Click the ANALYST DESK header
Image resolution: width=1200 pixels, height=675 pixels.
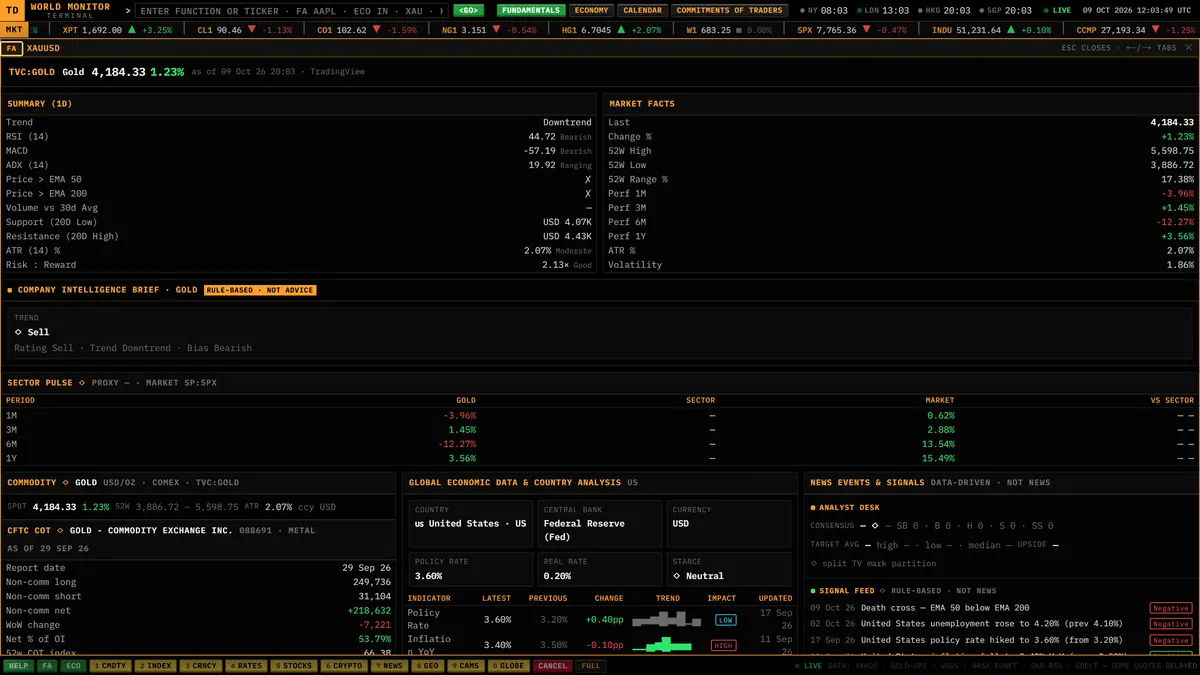(849, 508)
